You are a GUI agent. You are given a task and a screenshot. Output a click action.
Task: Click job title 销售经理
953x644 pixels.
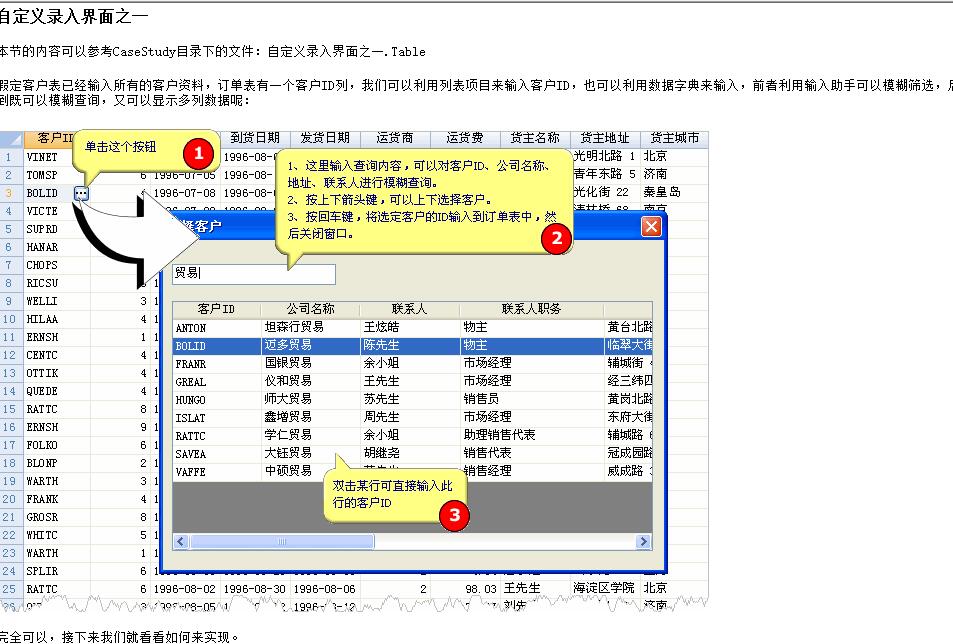[487, 471]
